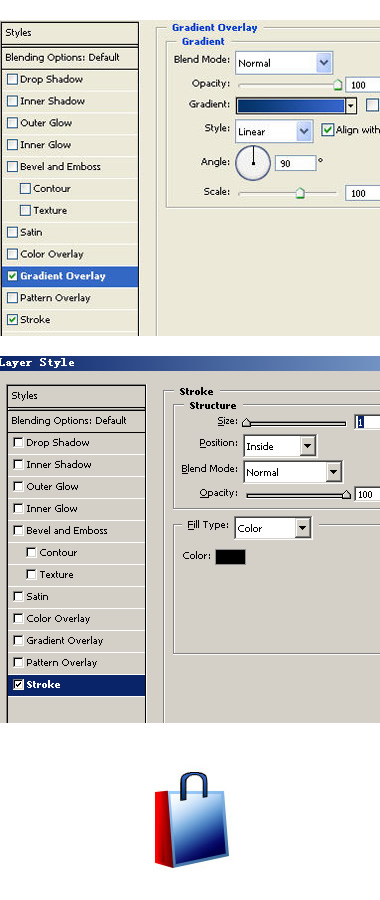Enable Satin in the Gradient Overlay dialog
Image resolution: width=380 pixels, height=900 pixels.
[x=12, y=232]
